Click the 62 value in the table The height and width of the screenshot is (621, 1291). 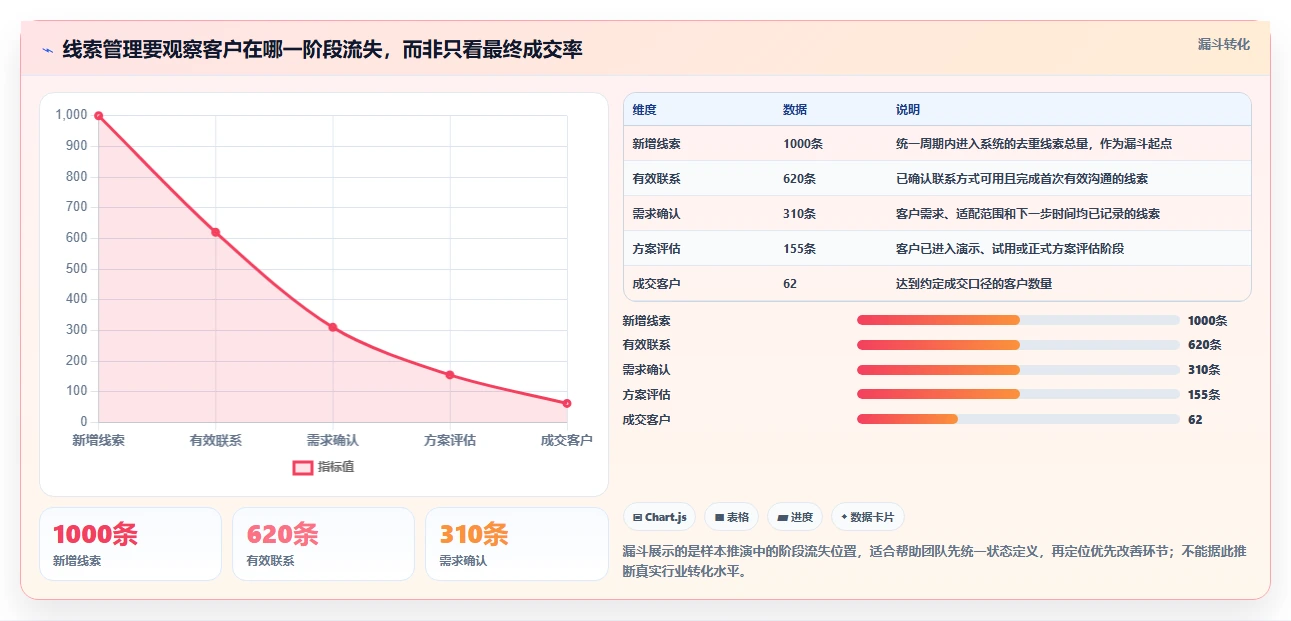point(790,284)
